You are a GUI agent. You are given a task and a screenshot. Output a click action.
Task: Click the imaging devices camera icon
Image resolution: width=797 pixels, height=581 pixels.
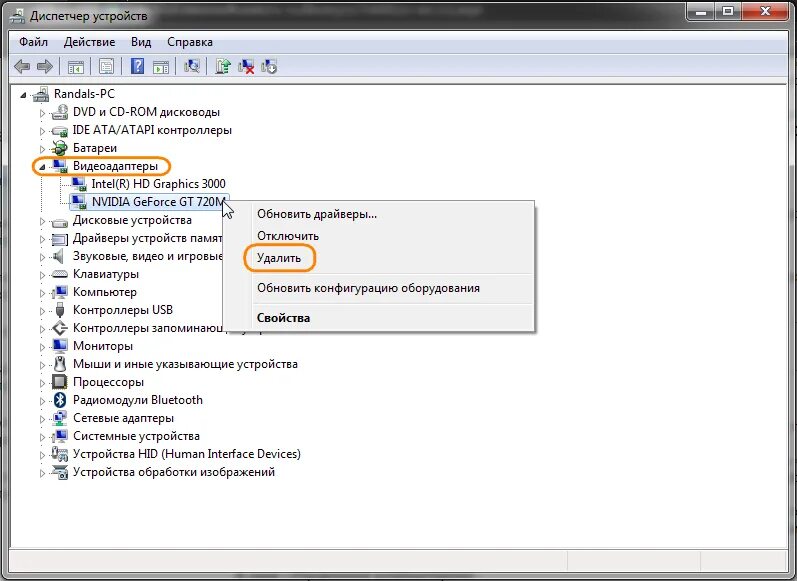click(x=59, y=472)
